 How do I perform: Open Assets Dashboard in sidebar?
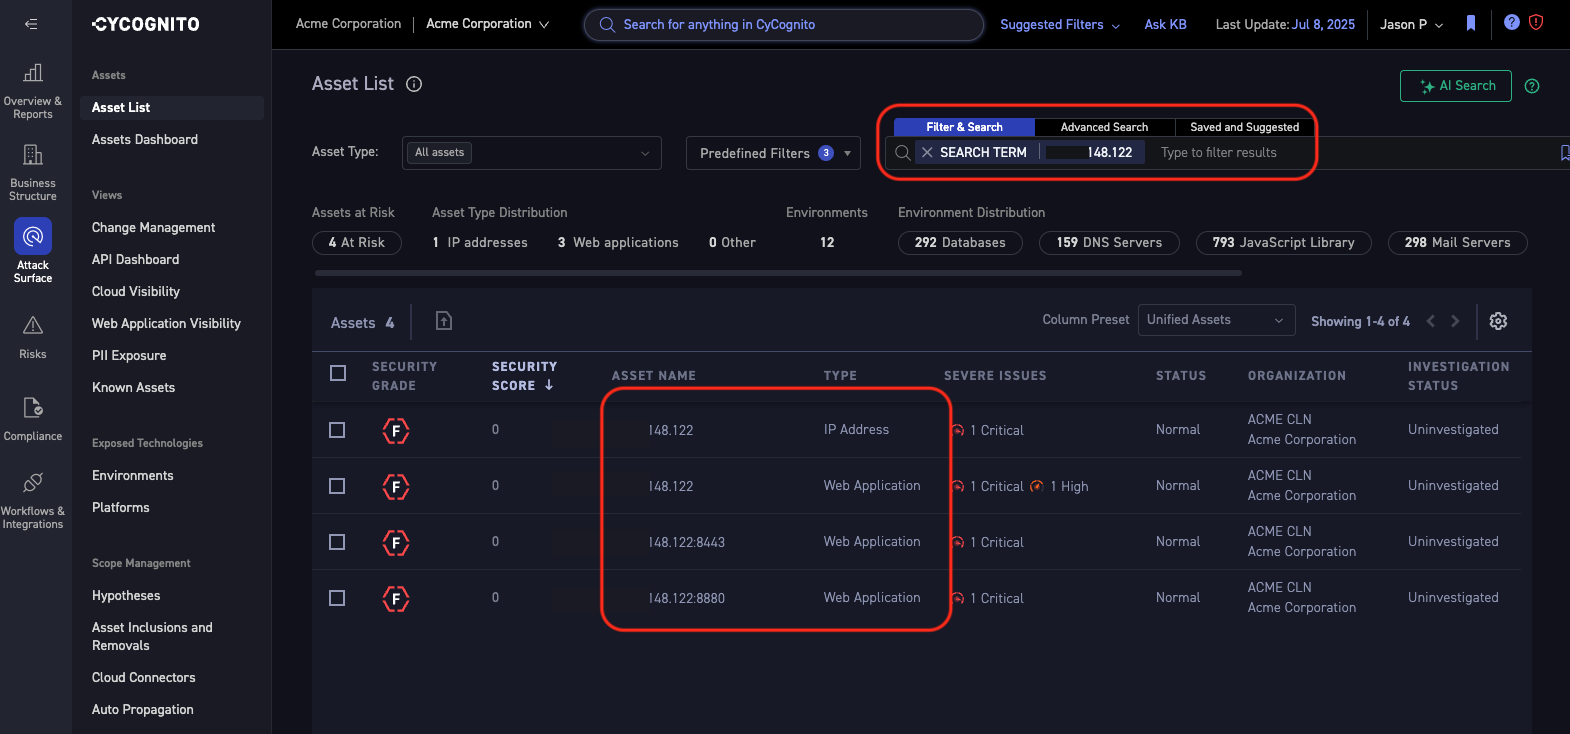point(145,140)
